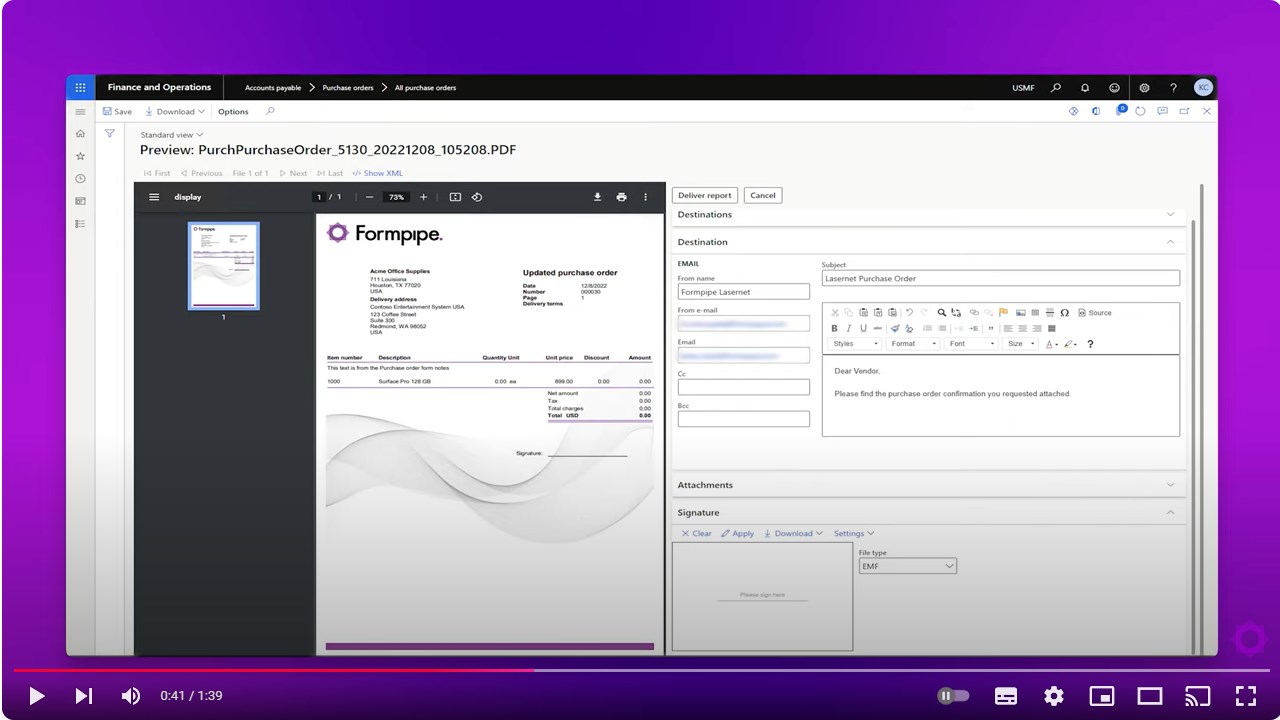Toggle YouTube subtitles button

[1006, 696]
